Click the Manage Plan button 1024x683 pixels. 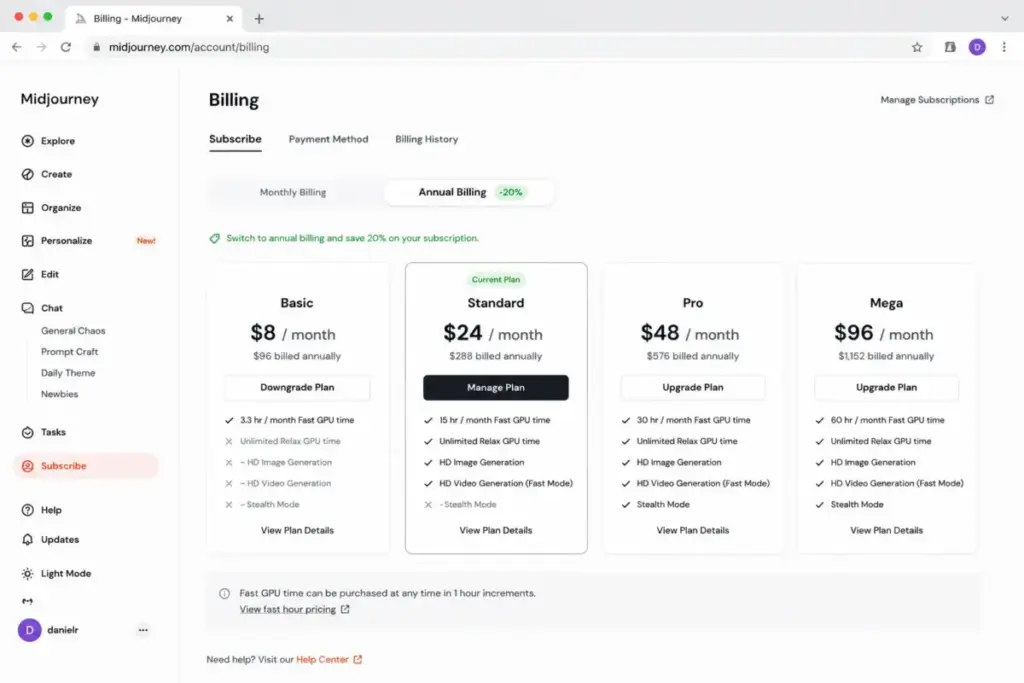point(496,388)
